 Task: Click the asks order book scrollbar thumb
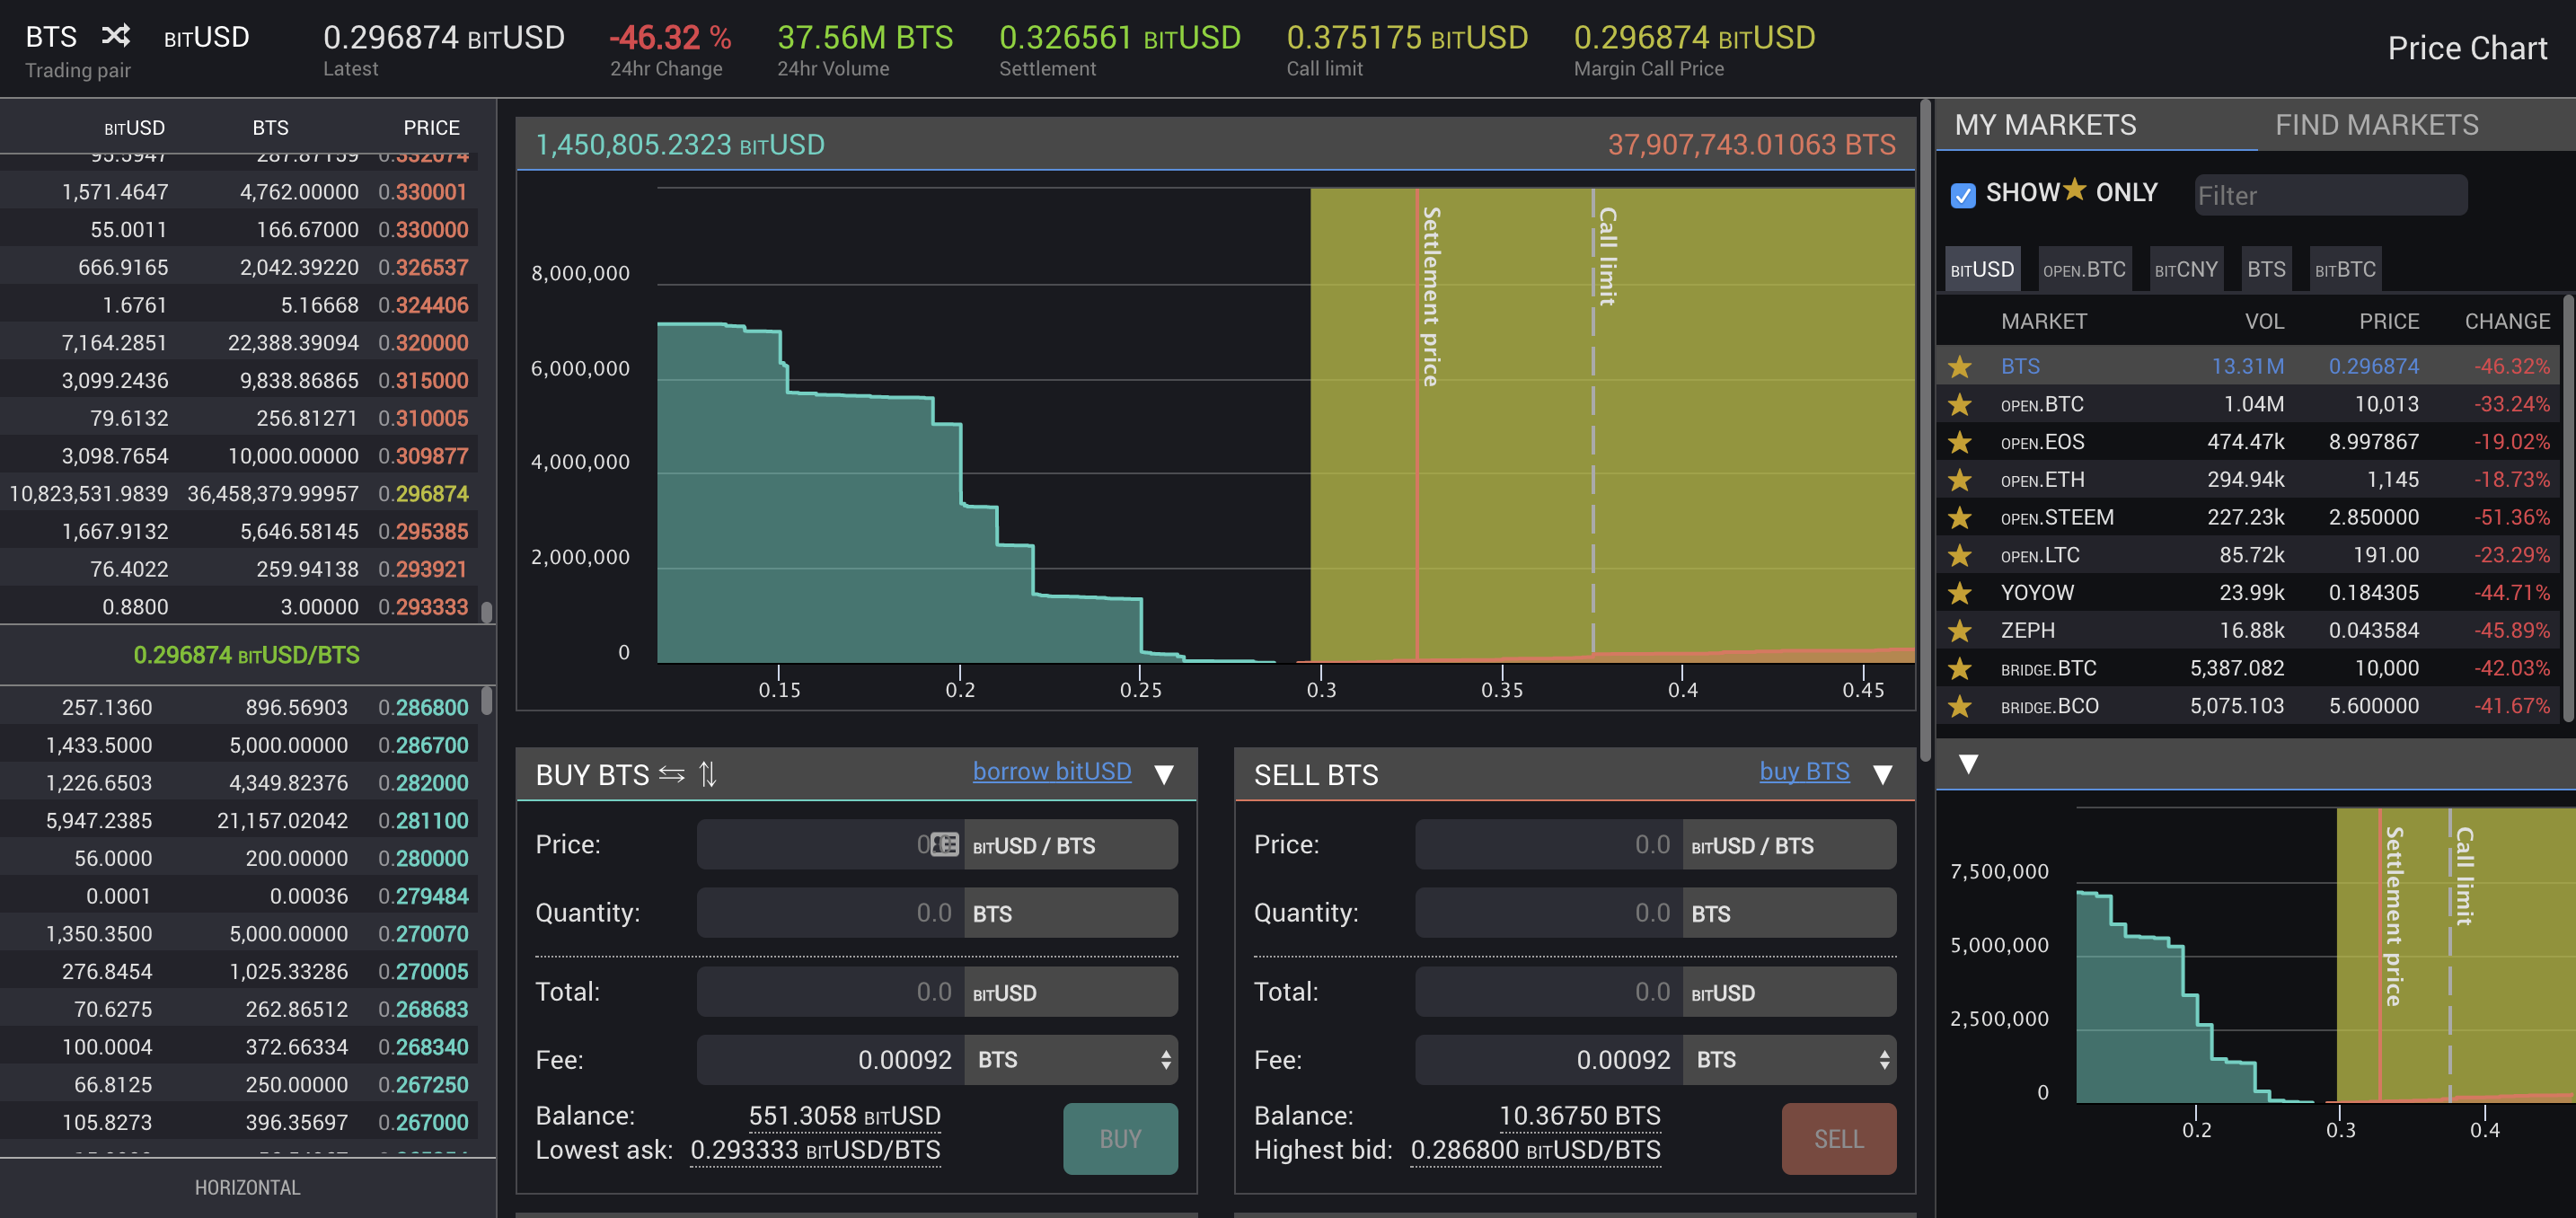(487, 611)
